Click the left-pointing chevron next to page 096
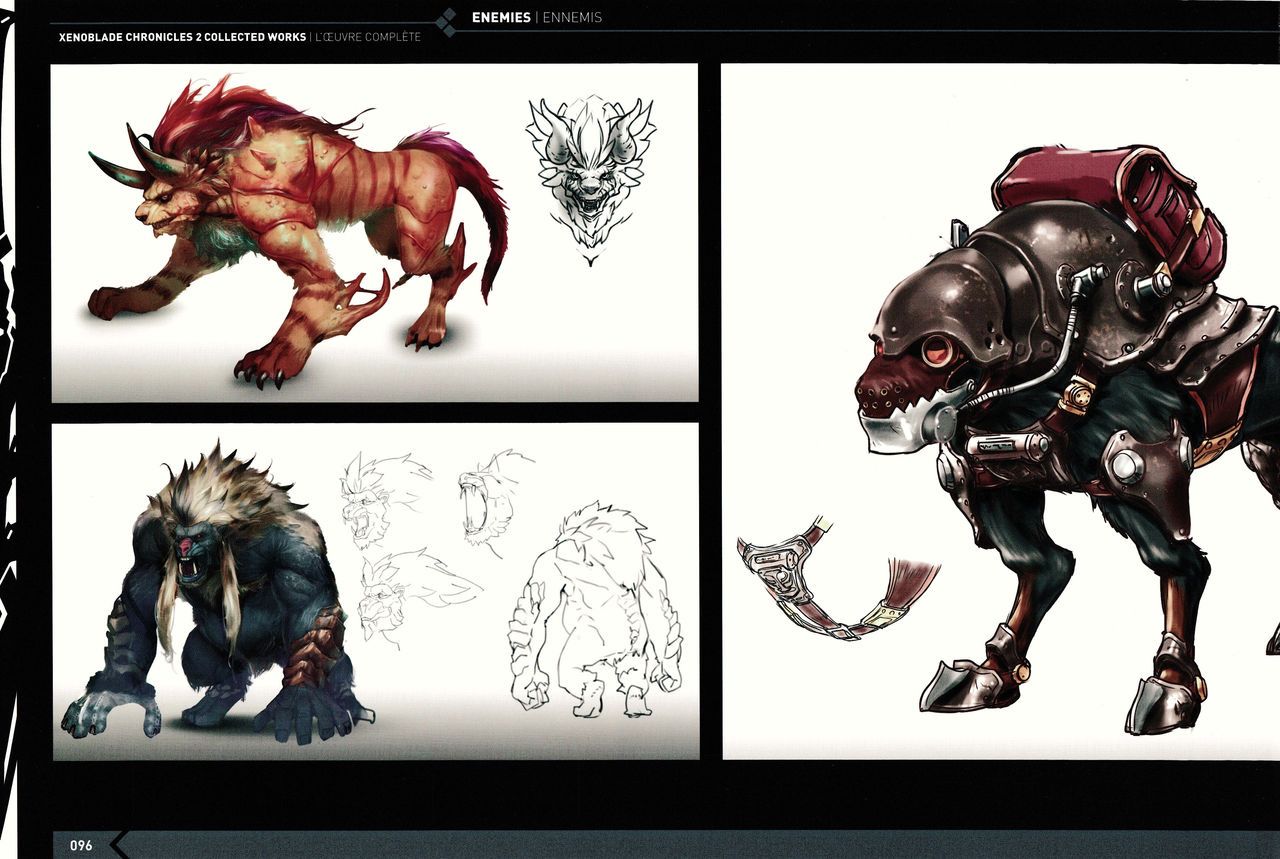1280x859 pixels. point(119,845)
